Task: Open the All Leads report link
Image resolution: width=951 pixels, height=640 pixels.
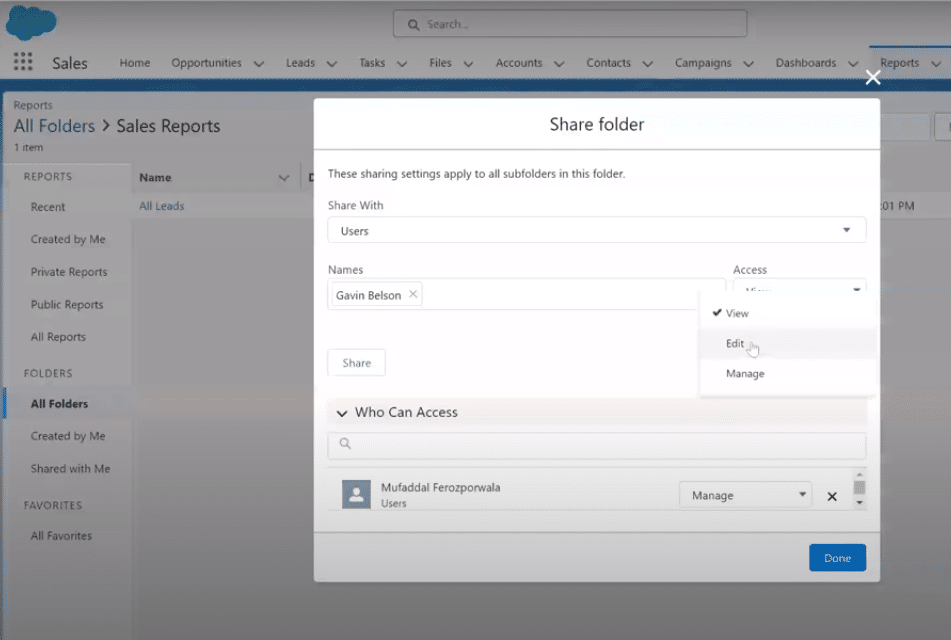Action: click(161, 206)
